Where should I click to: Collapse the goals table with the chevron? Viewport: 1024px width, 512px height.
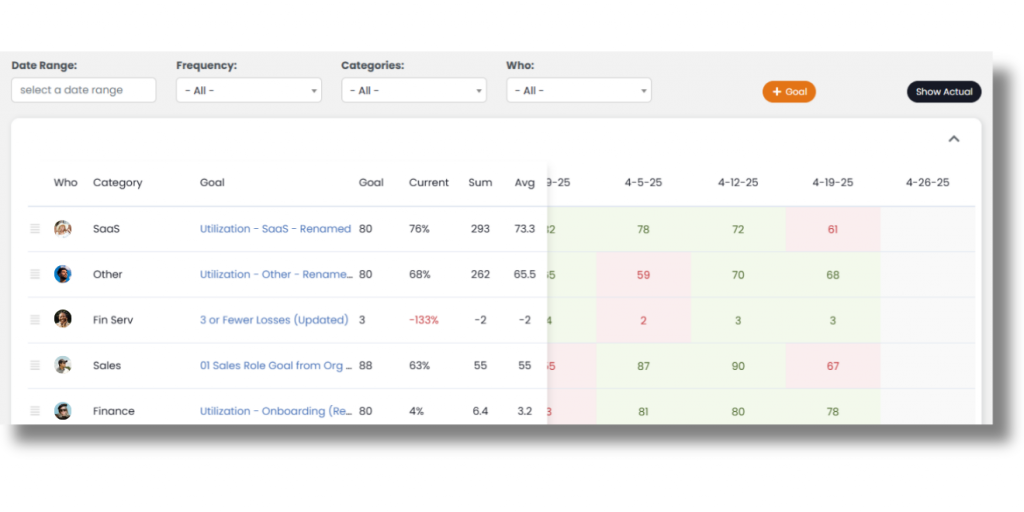click(x=953, y=139)
